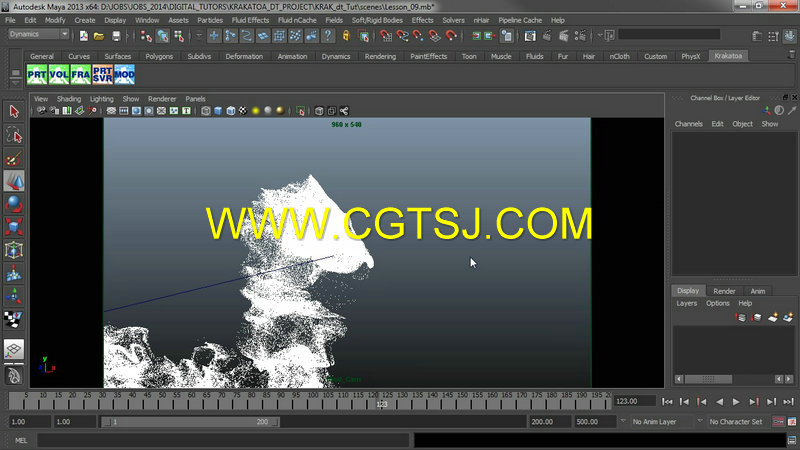Select the Move tool (cone icon)
The image size is (800, 450).
[14, 181]
